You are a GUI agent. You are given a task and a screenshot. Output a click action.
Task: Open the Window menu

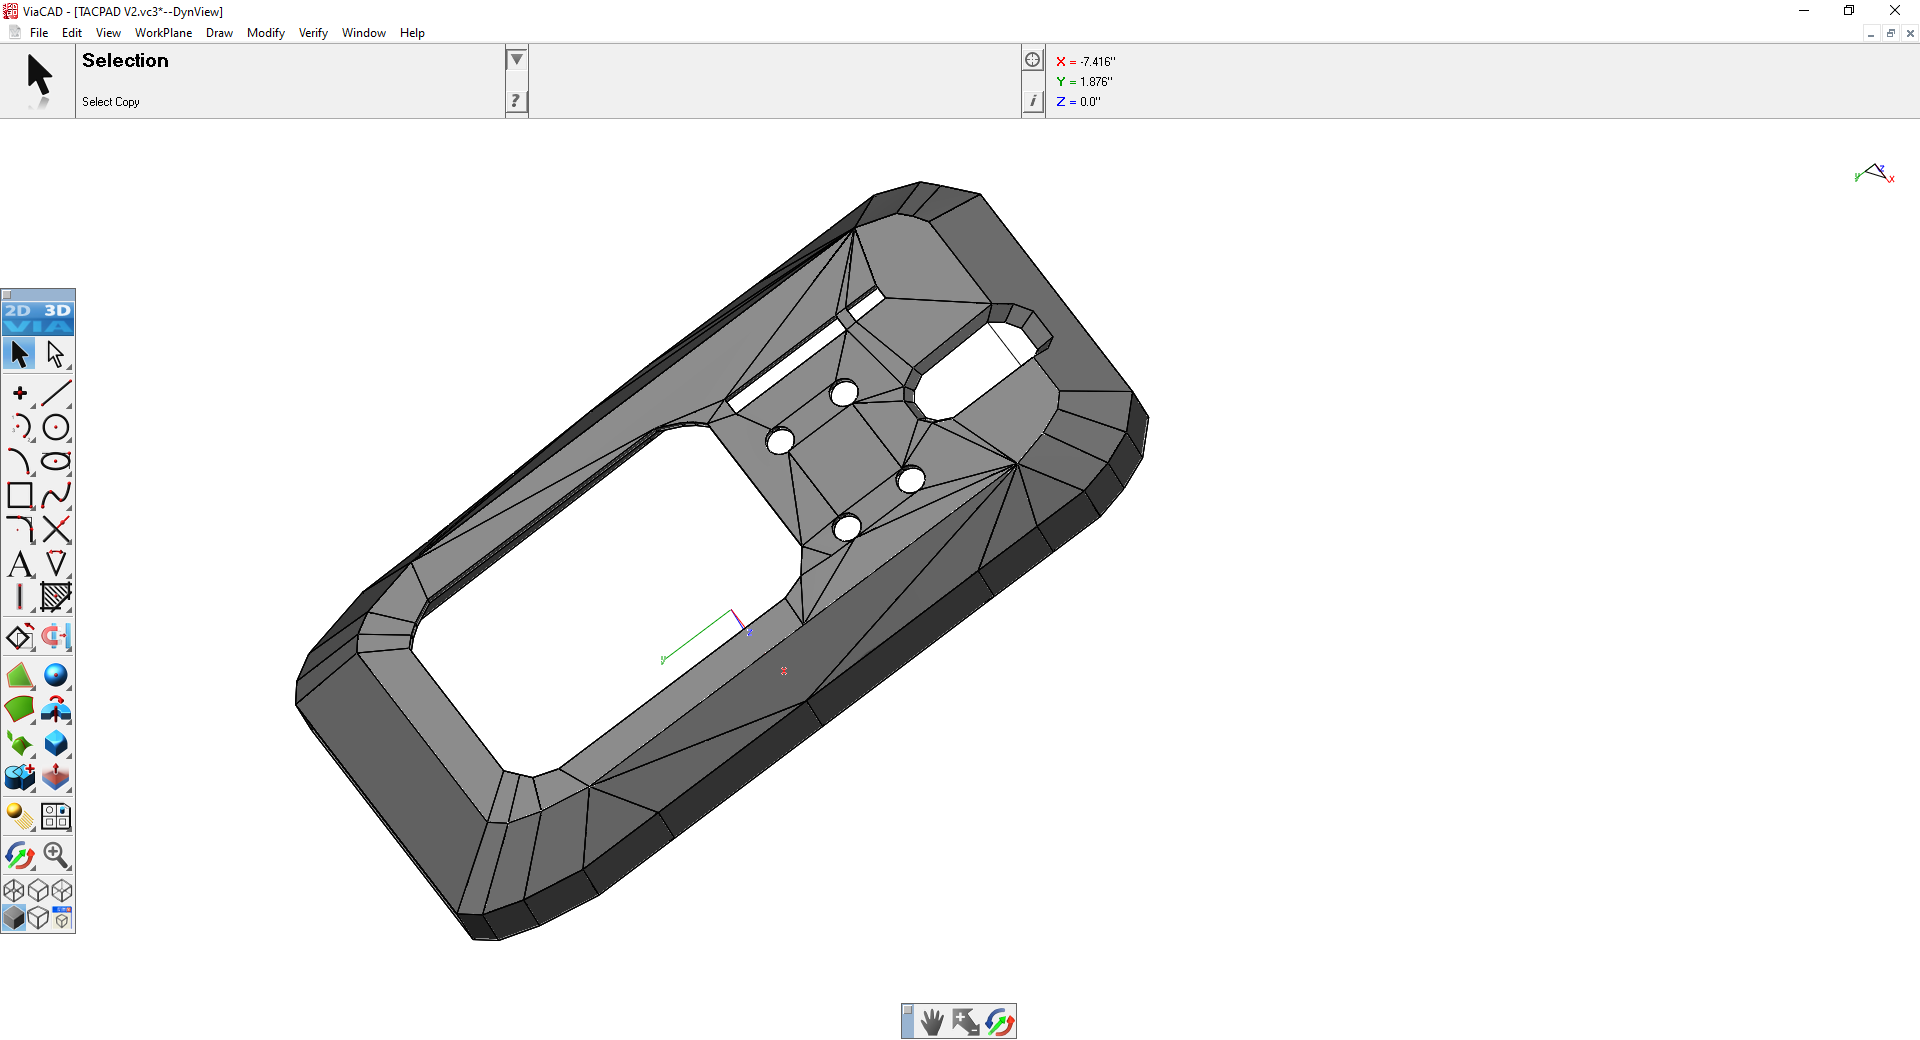coord(364,33)
